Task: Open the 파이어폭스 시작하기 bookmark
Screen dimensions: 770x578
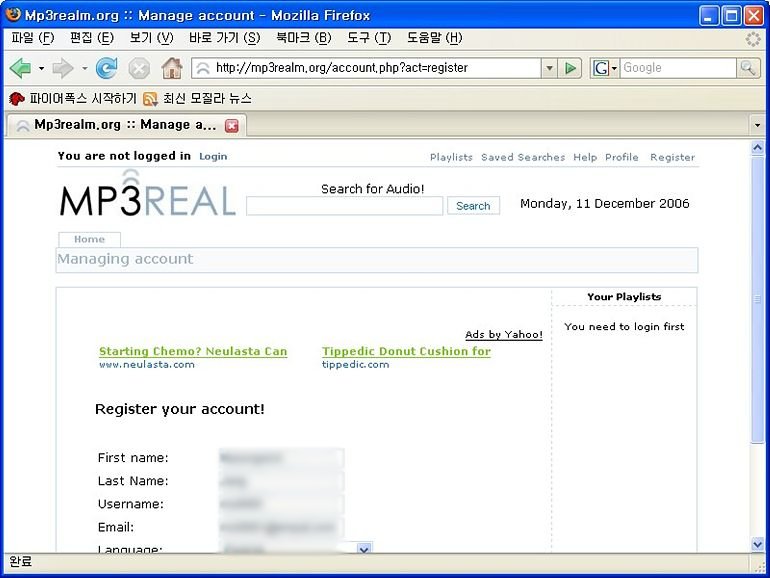Action: click(x=73, y=99)
